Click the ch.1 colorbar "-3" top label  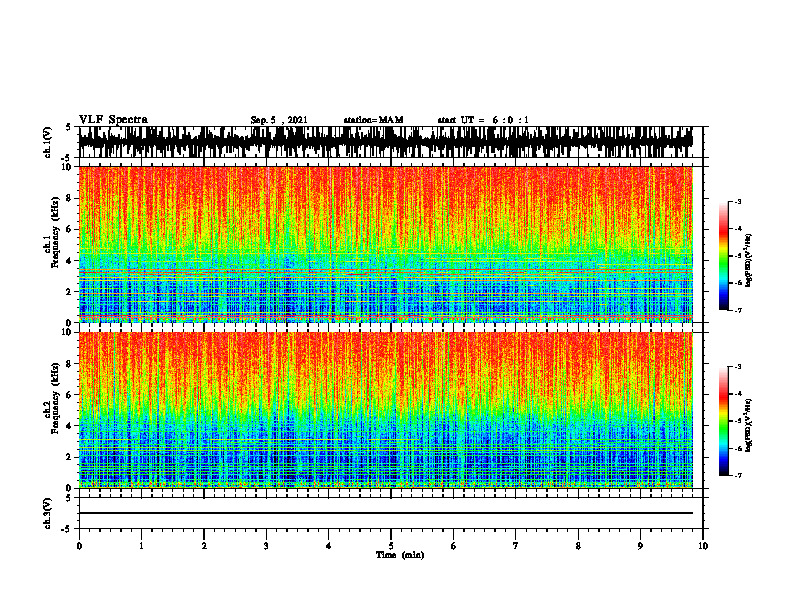(x=738, y=202)
